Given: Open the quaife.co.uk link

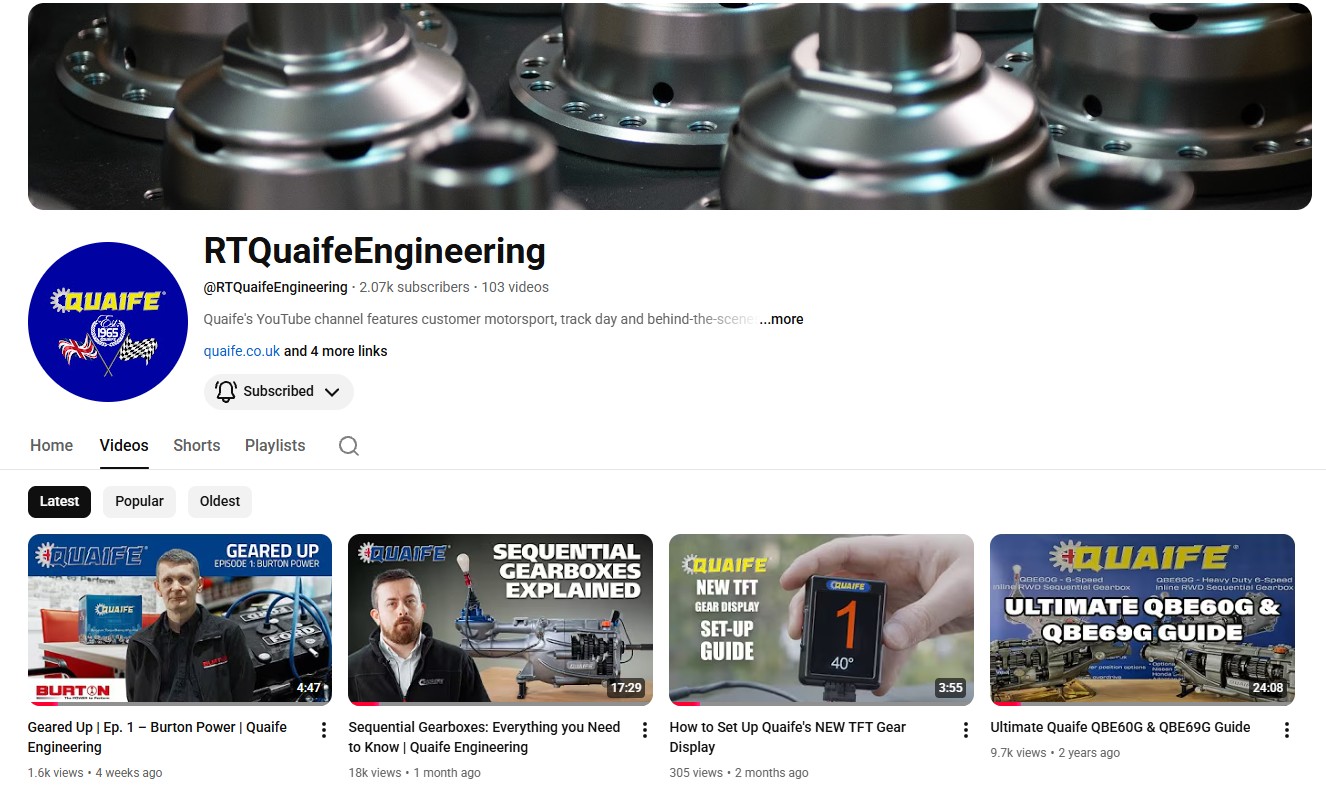Looking at the screenshot, I should [242, 351].
